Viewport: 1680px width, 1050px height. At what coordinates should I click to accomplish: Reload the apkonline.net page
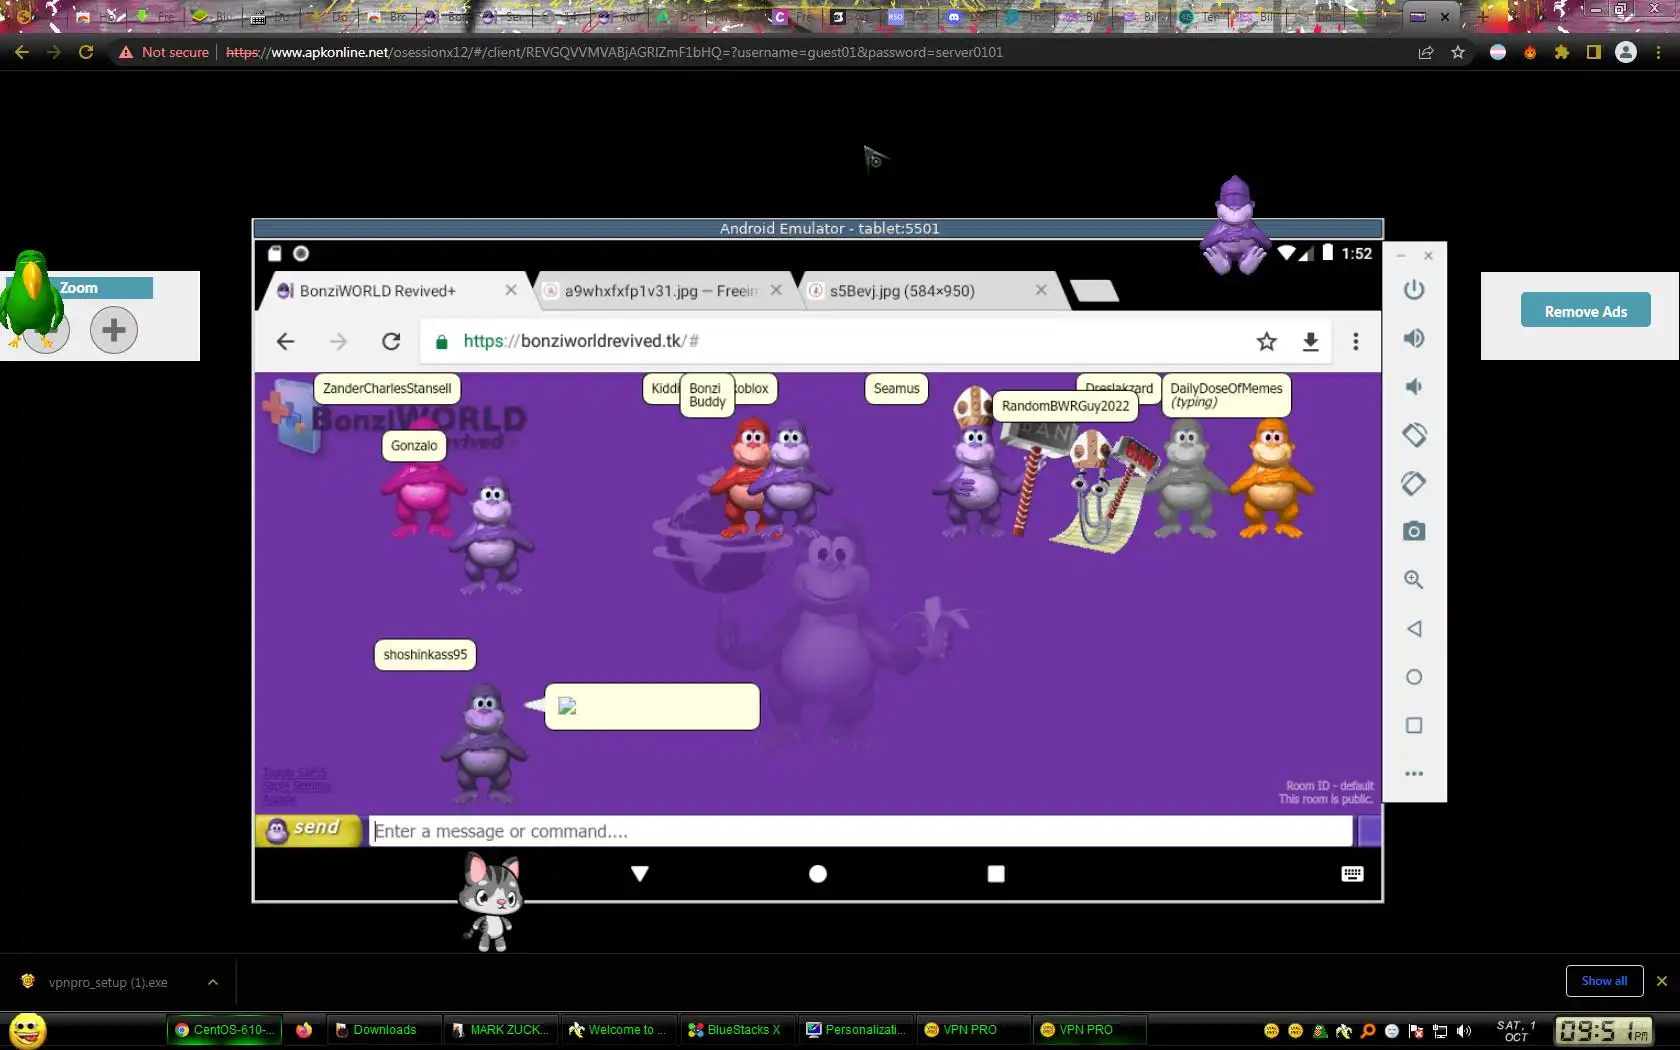pos(86,52)
